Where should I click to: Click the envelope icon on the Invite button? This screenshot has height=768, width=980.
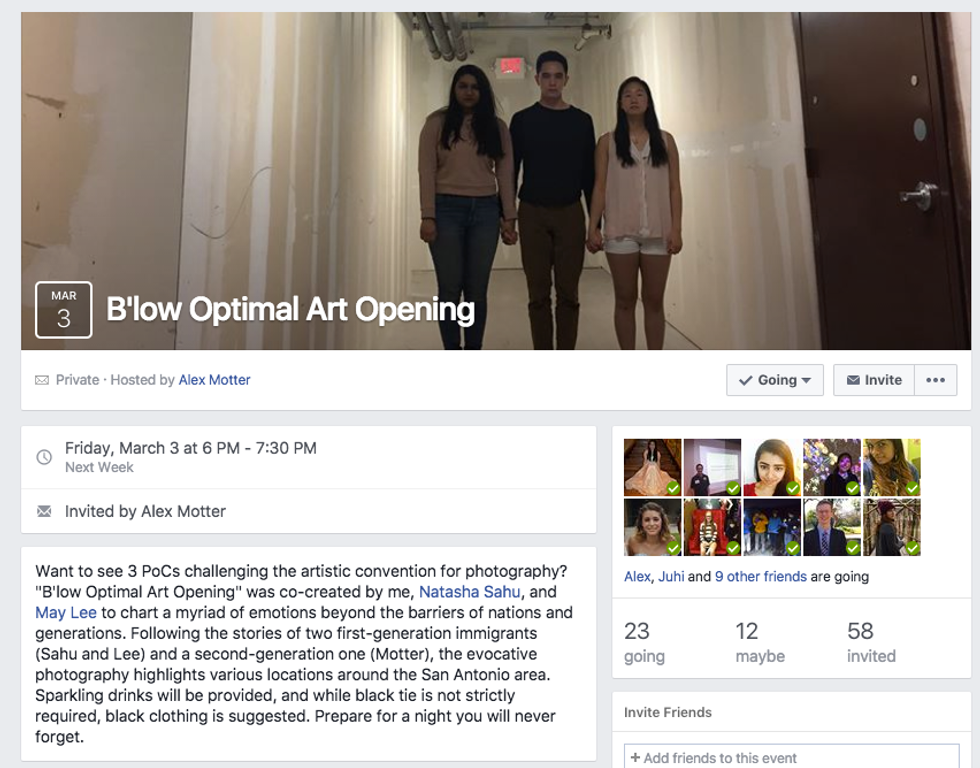point(853,380)
